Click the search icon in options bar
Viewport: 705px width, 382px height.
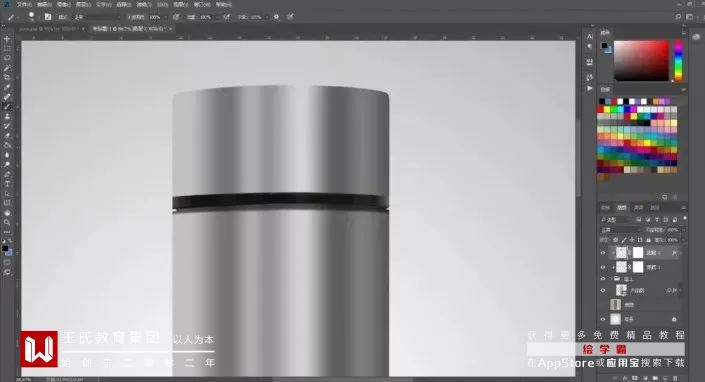tap(678, 17)
